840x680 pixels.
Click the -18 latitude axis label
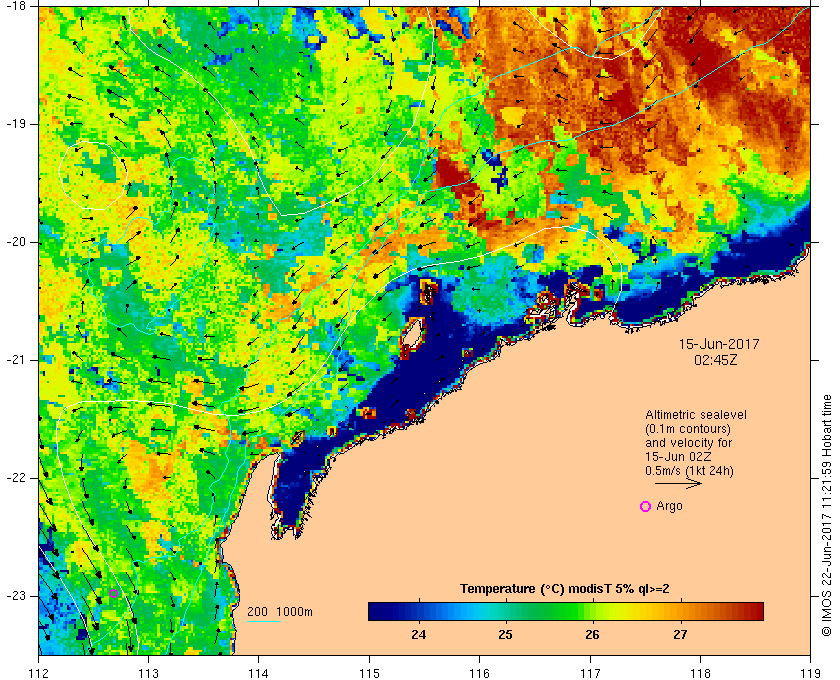click(x=14, y=6)
